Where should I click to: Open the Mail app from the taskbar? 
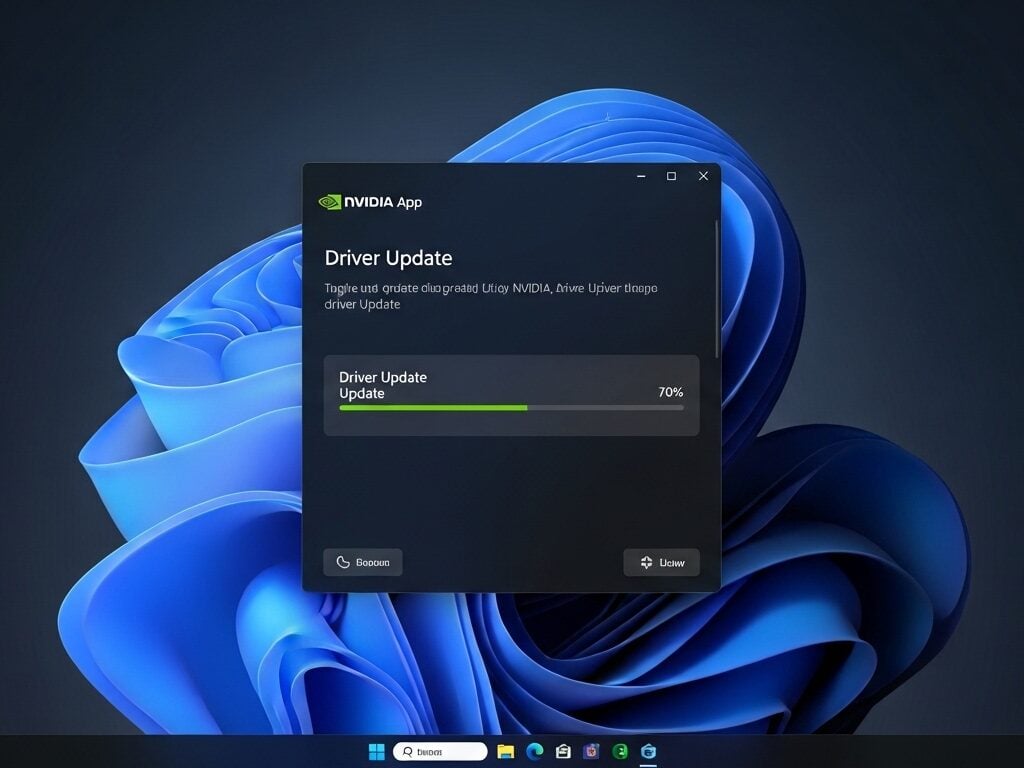pyautogui.click(x=564, y=751)
